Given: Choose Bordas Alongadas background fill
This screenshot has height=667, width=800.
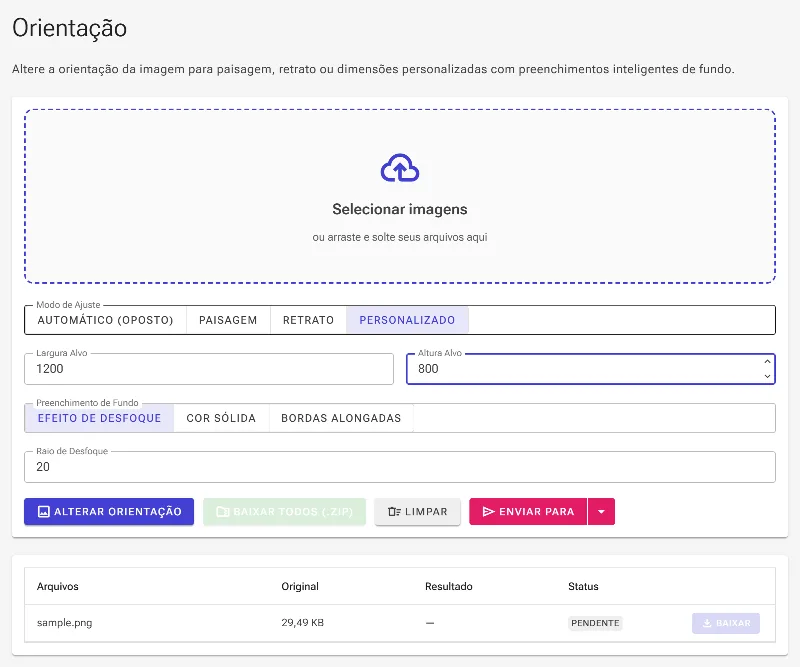Looking at the screenshot, I should click(x=341, y=418).
